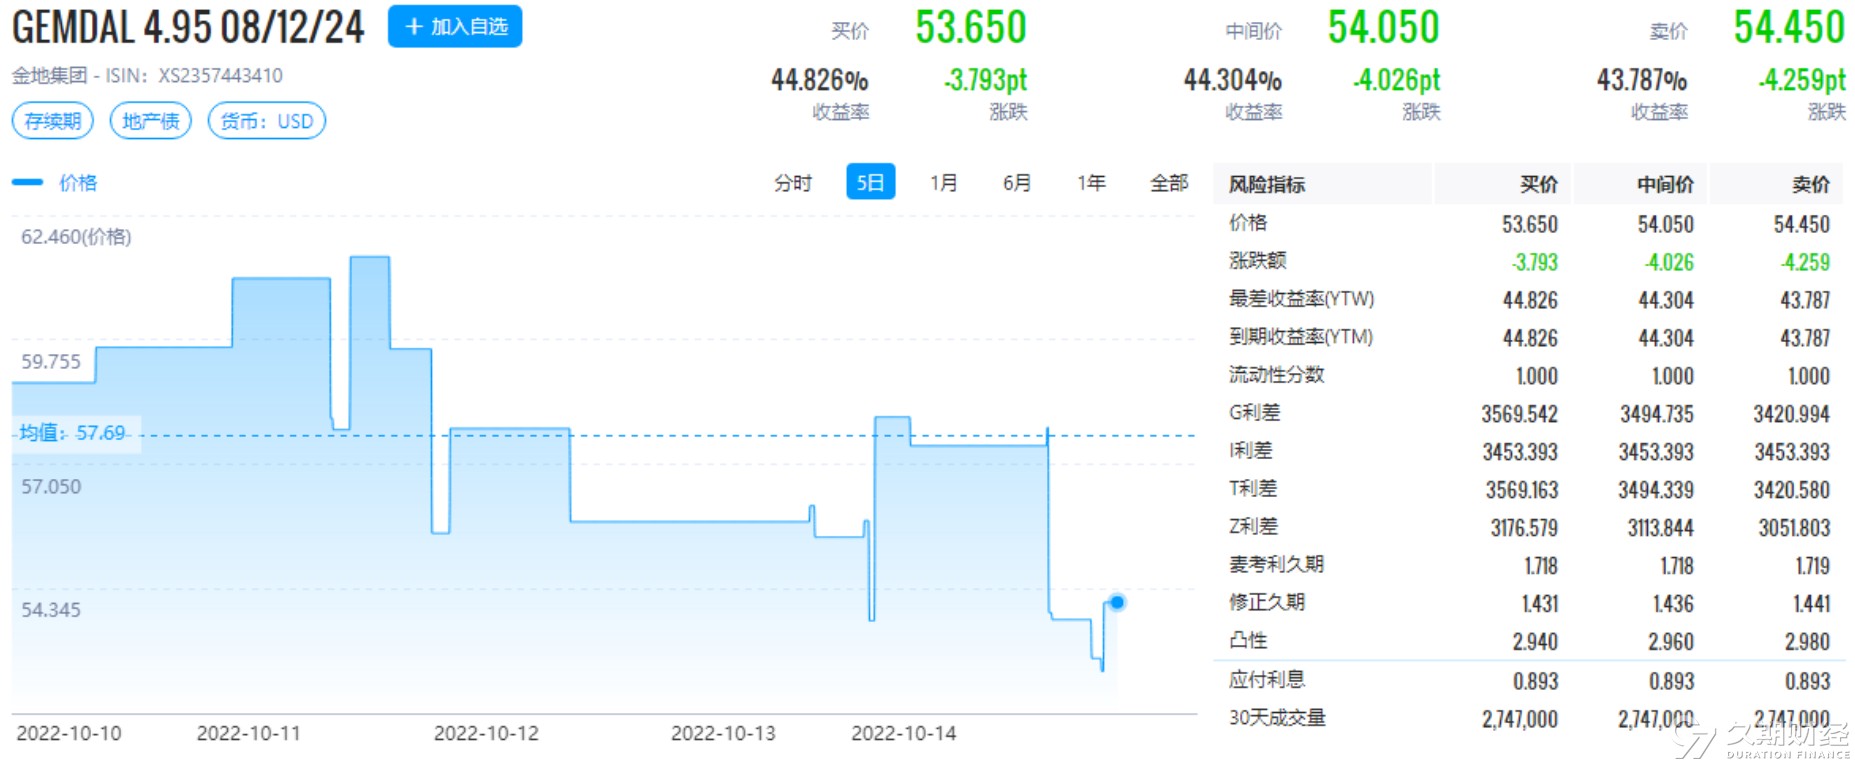This screenshot has height=764, width=1855.
Task: Click the latest price point marker on chart
Action: tap(1117, 602)
